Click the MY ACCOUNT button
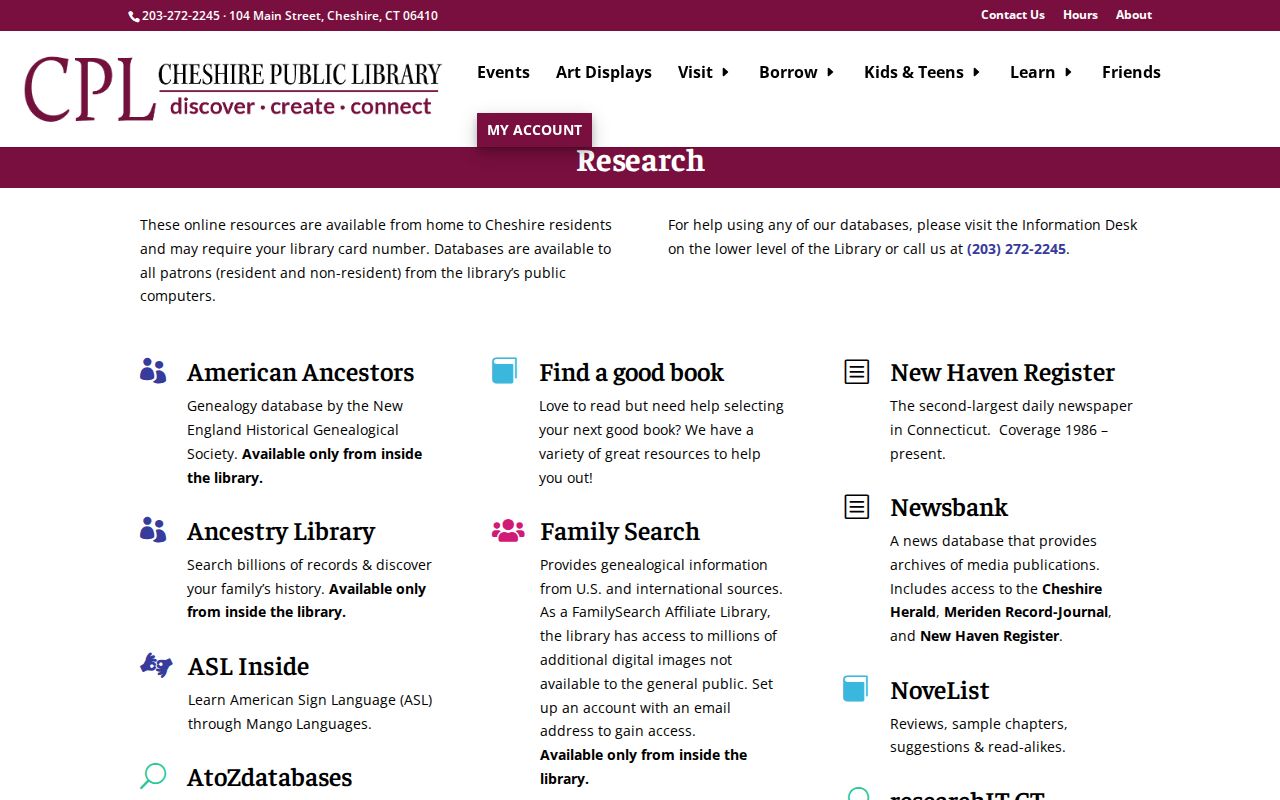 point(534,130)
